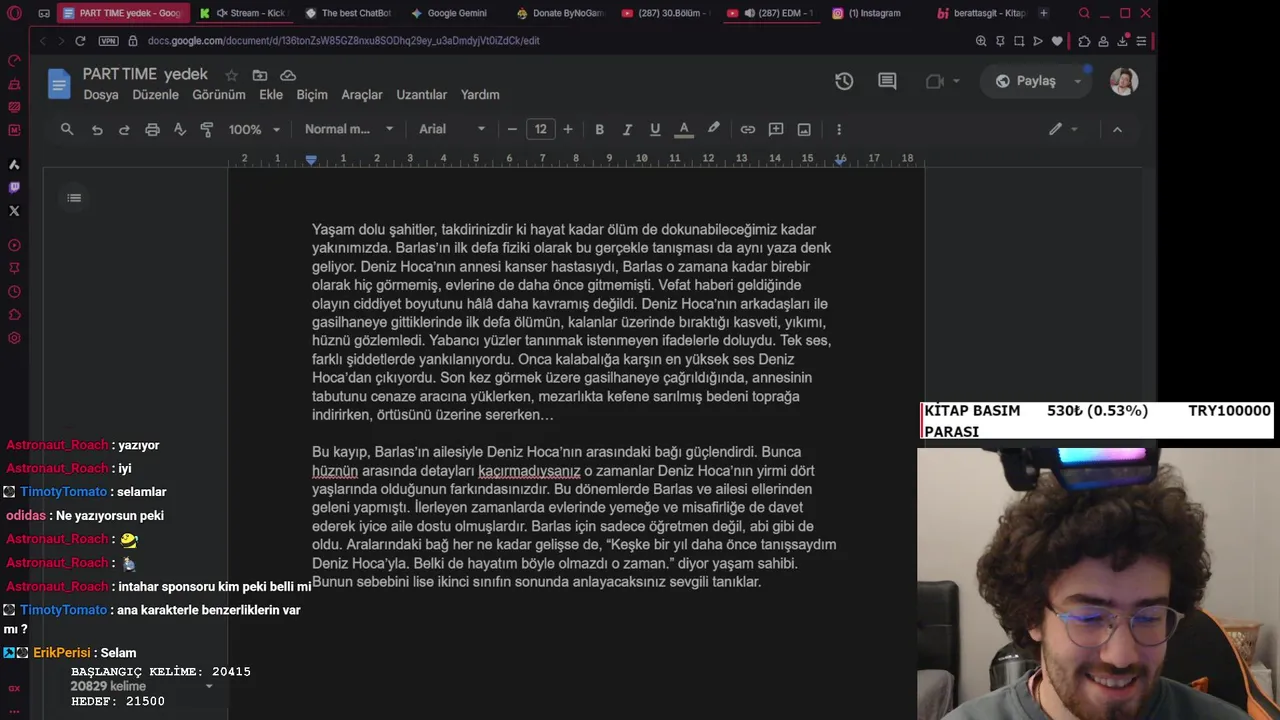Print the document
Viewport: 1280px width, 720px height.
[x=152, y=129]
